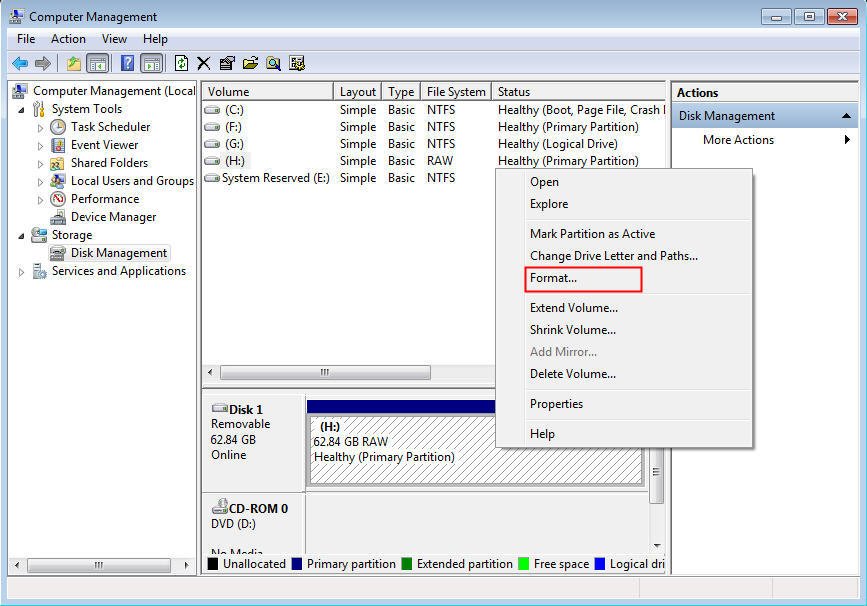Click More Actions in Actions pane
Viewport: 867px width, 606px height.
(x=738, y=140)
